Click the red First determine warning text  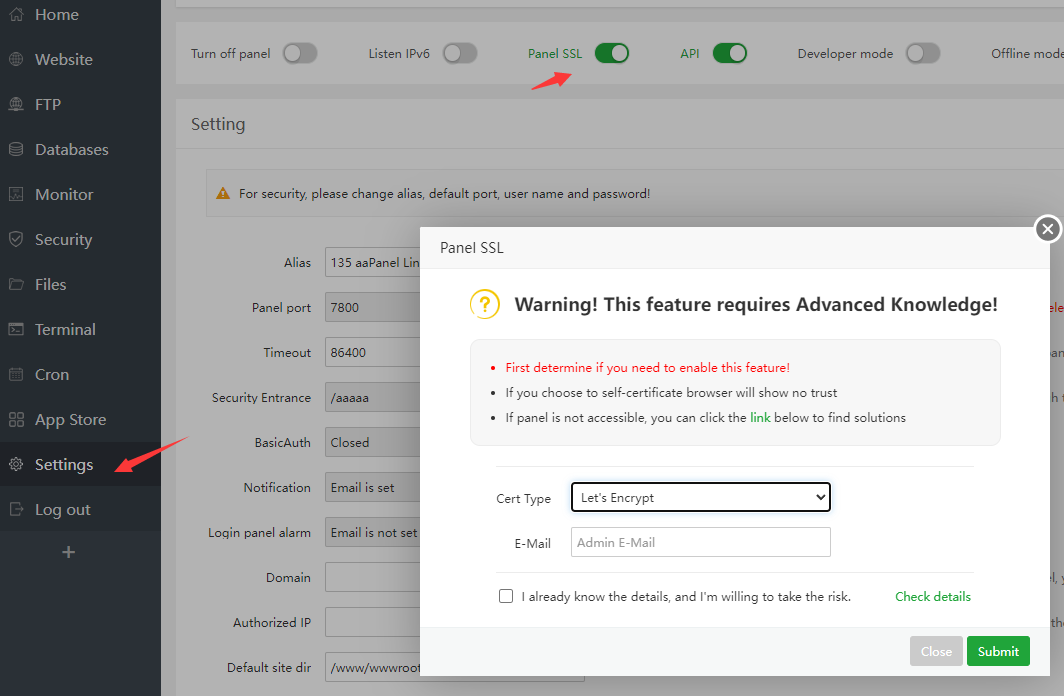pyautogui.click(x=647, y=367)
